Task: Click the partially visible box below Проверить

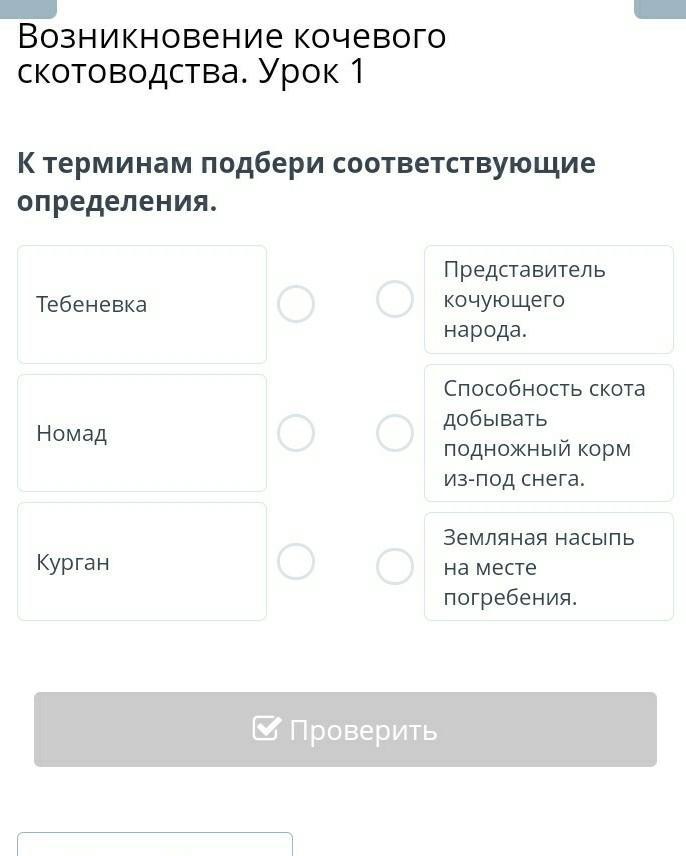Action: point(155,844)
